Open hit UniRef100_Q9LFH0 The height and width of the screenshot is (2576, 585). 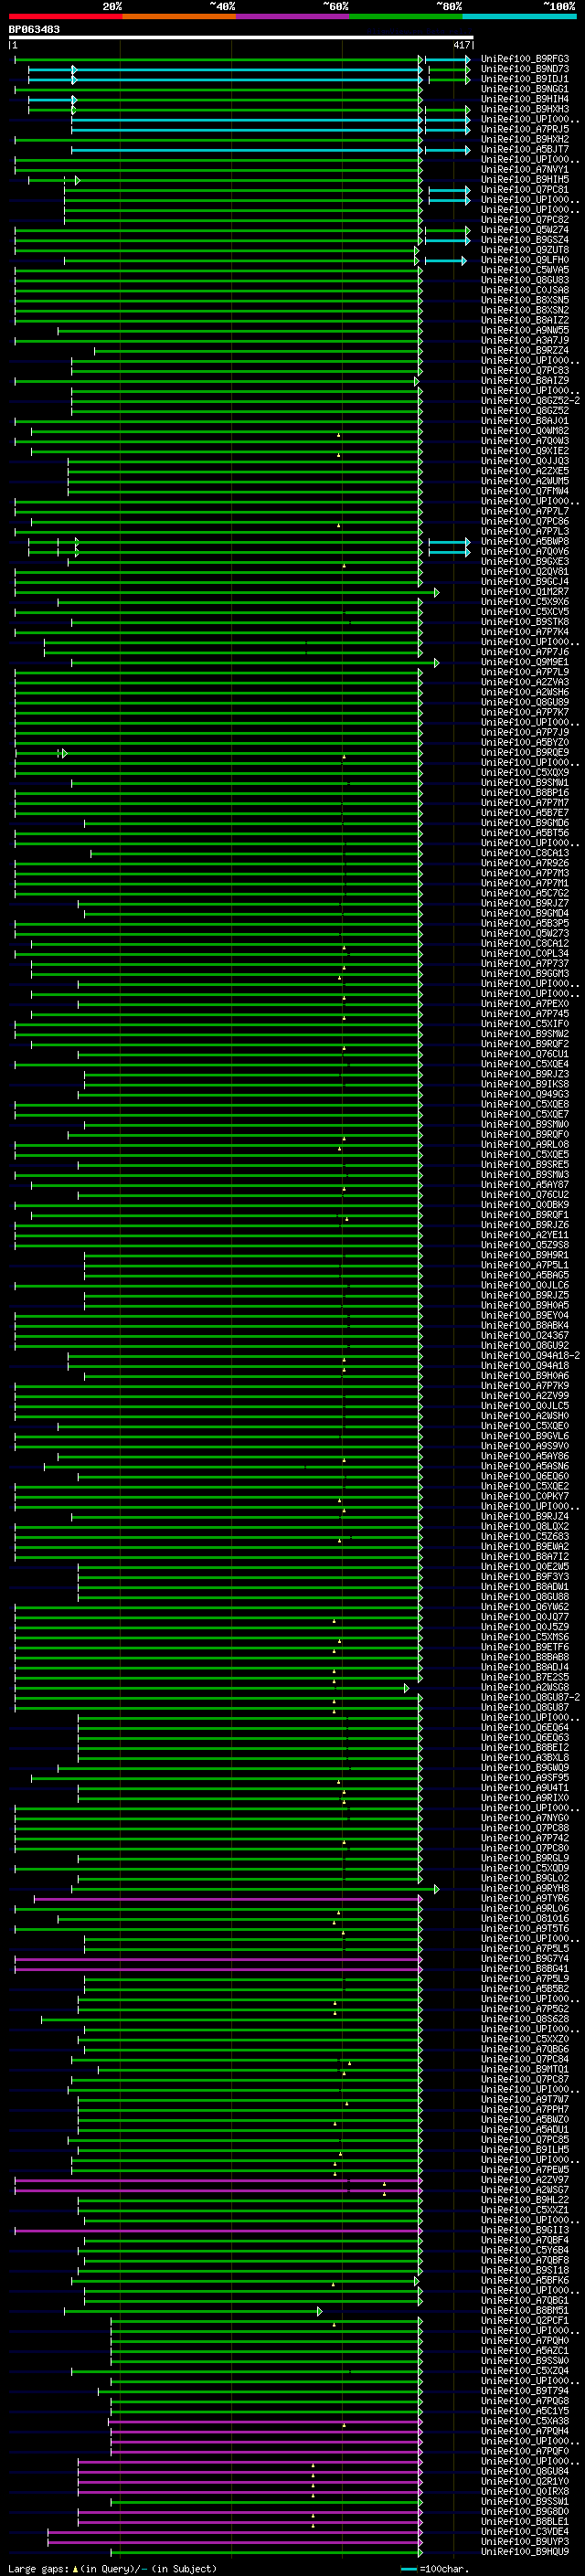tap(525, 260)
